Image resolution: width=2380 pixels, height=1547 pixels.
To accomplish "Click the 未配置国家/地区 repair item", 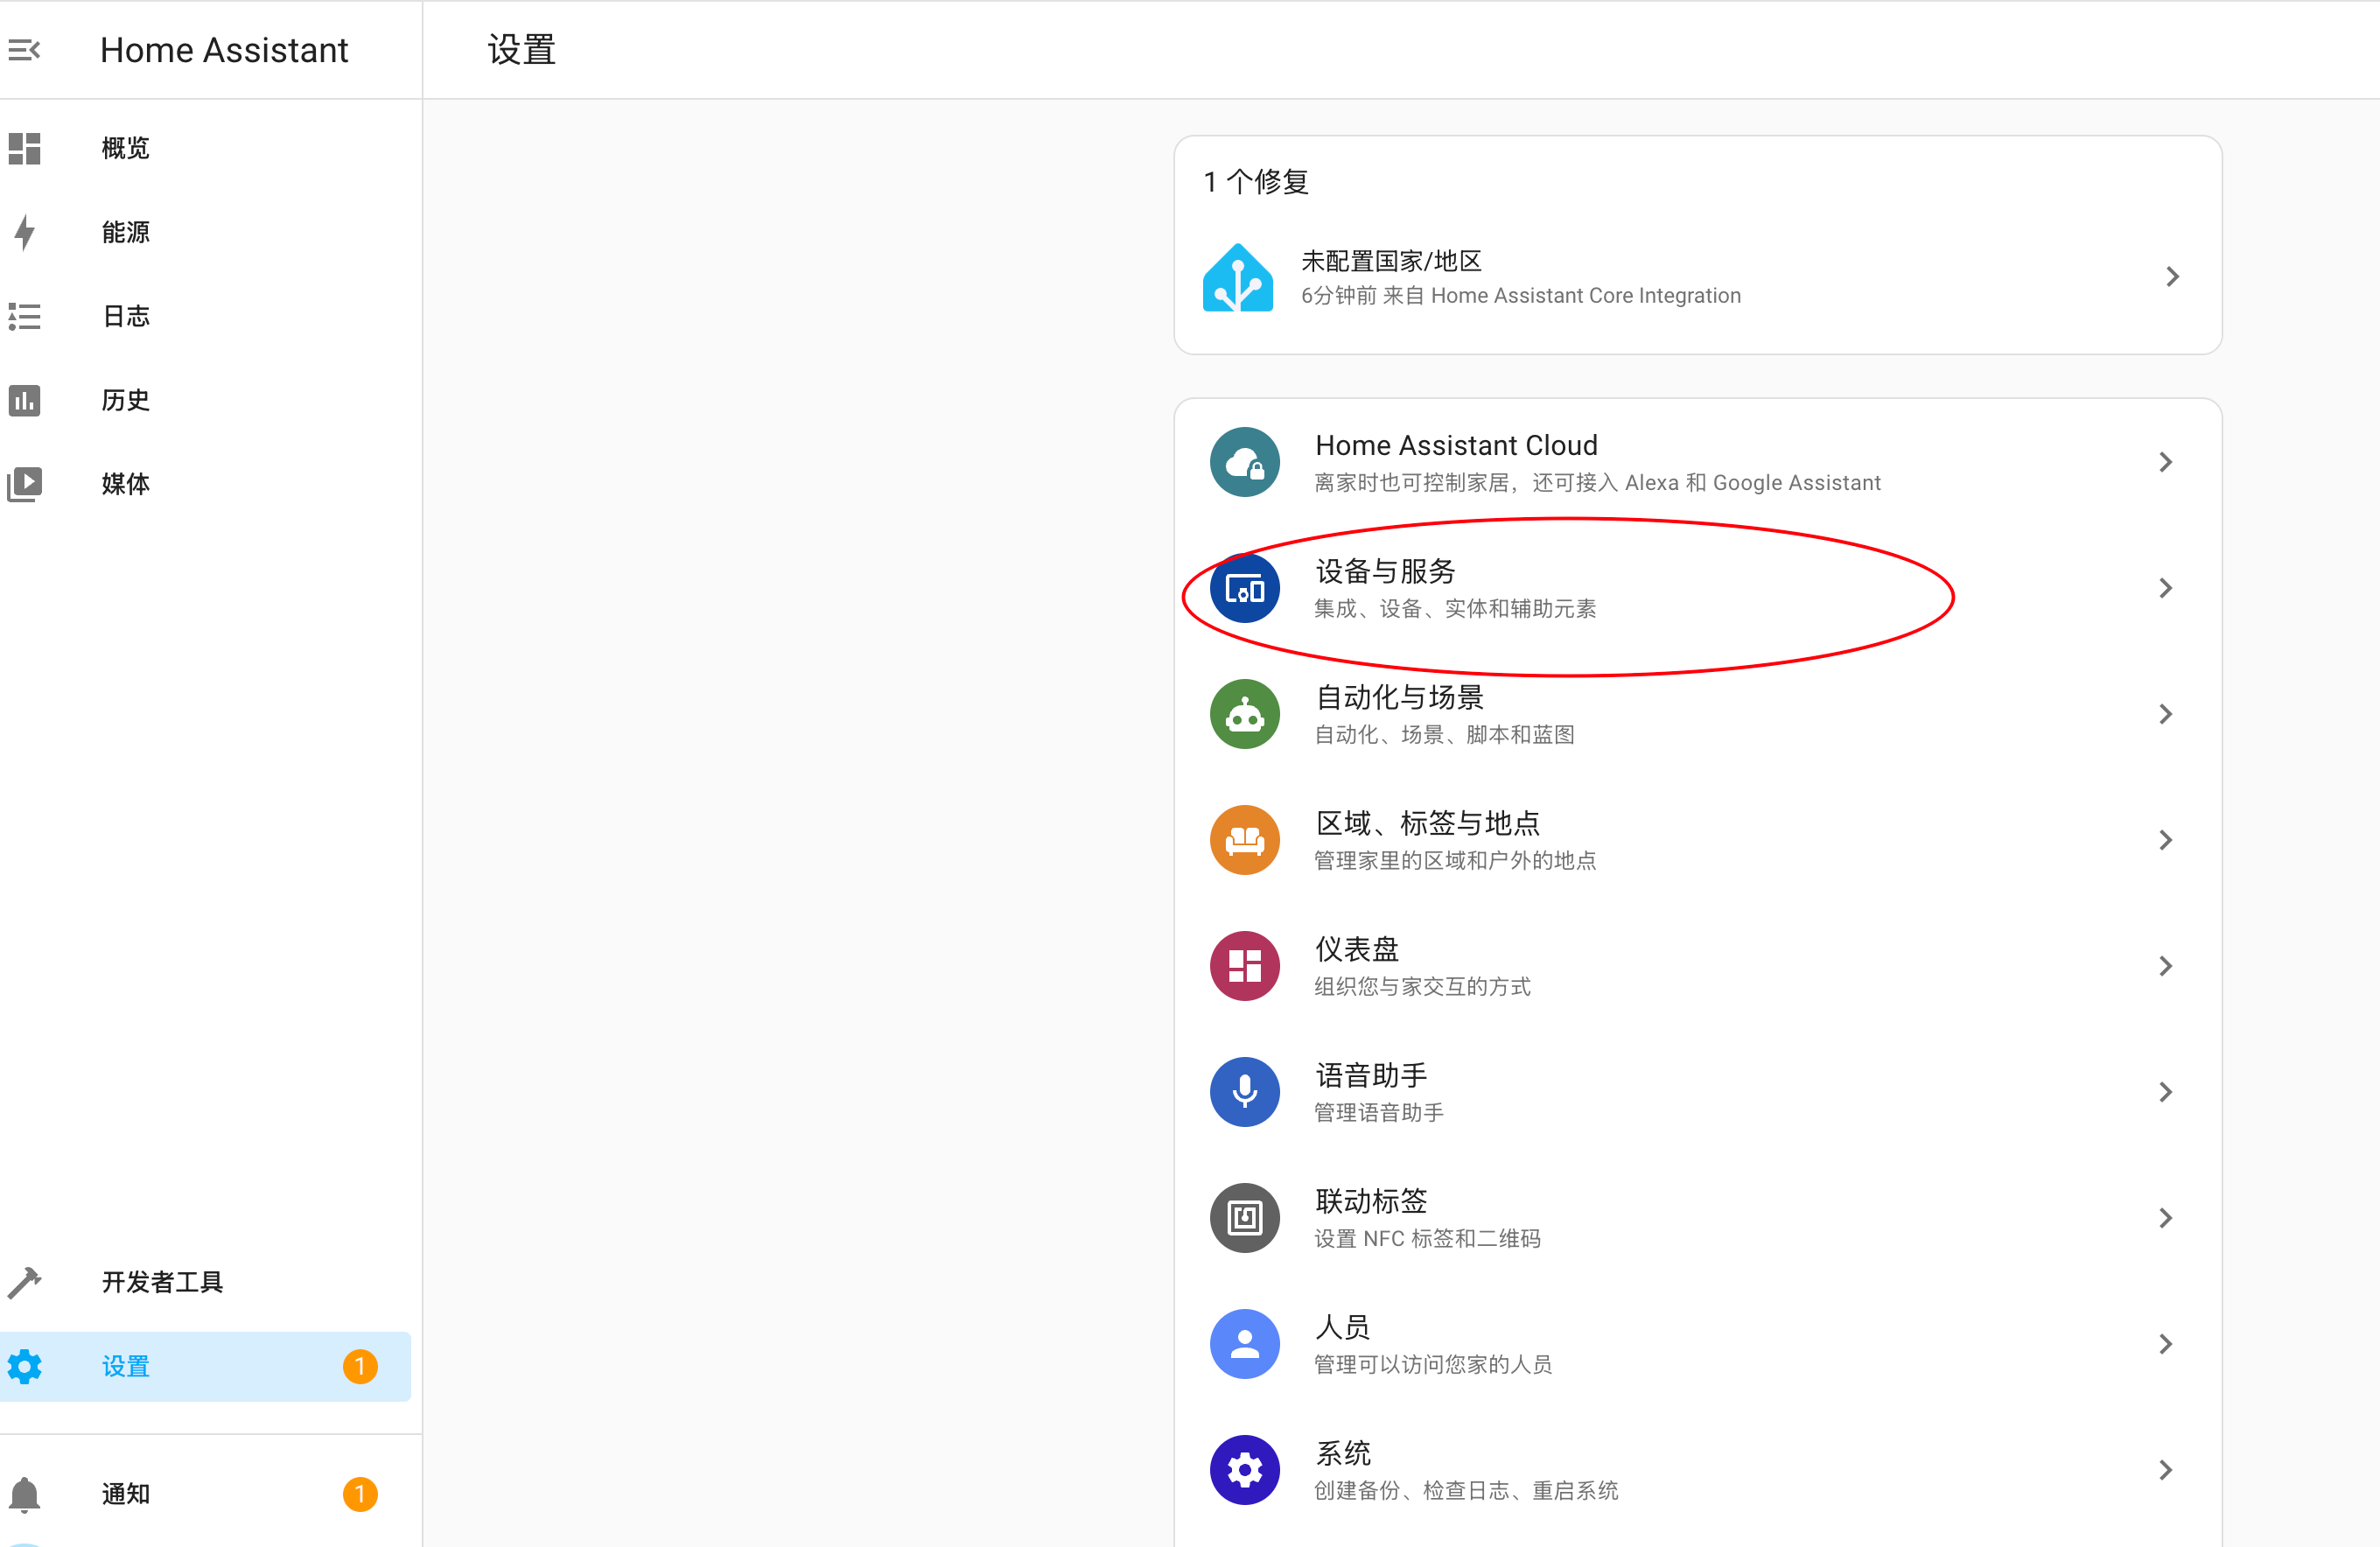I will click(1520, 277).
